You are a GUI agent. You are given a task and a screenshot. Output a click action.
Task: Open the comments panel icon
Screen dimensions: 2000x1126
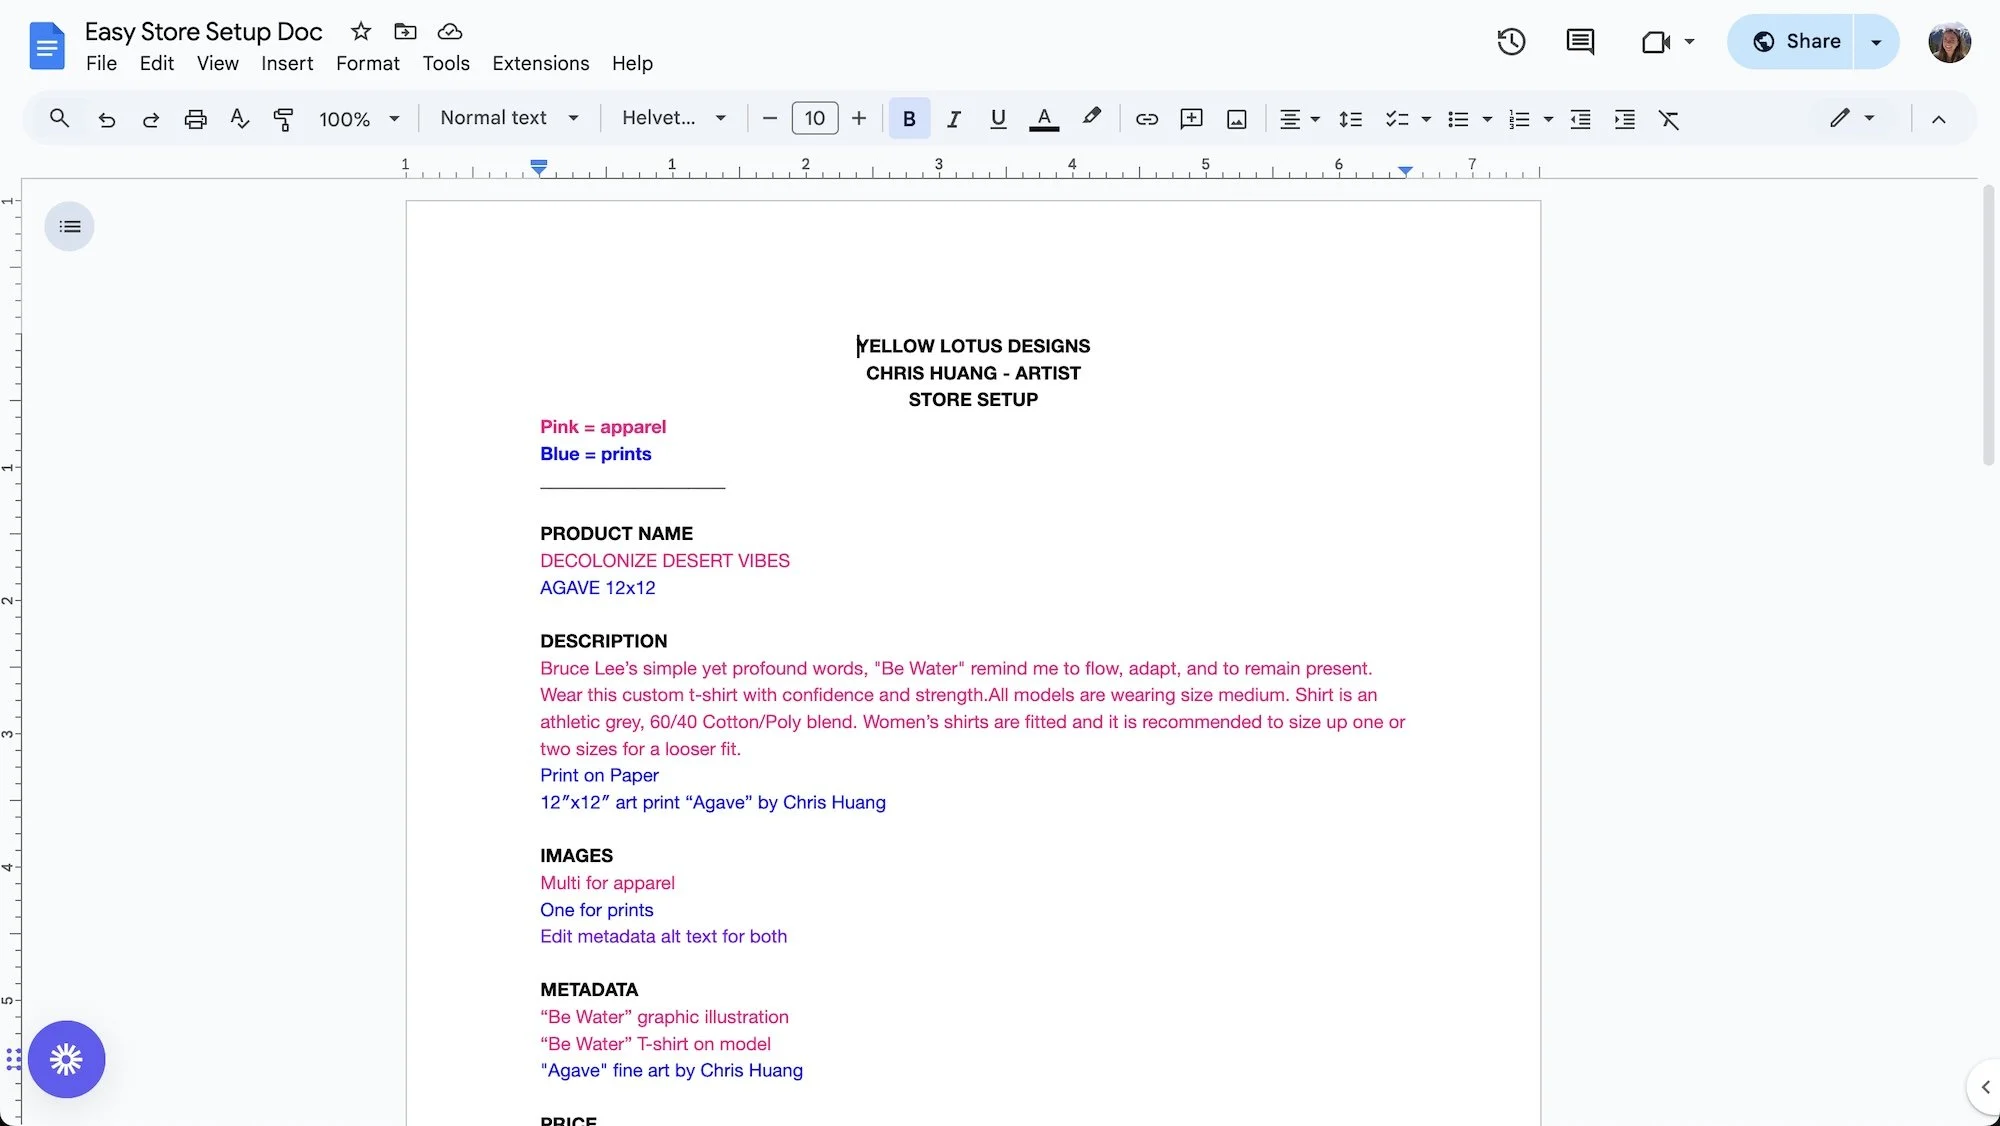pyautogui.click(x=1580, y=42)
